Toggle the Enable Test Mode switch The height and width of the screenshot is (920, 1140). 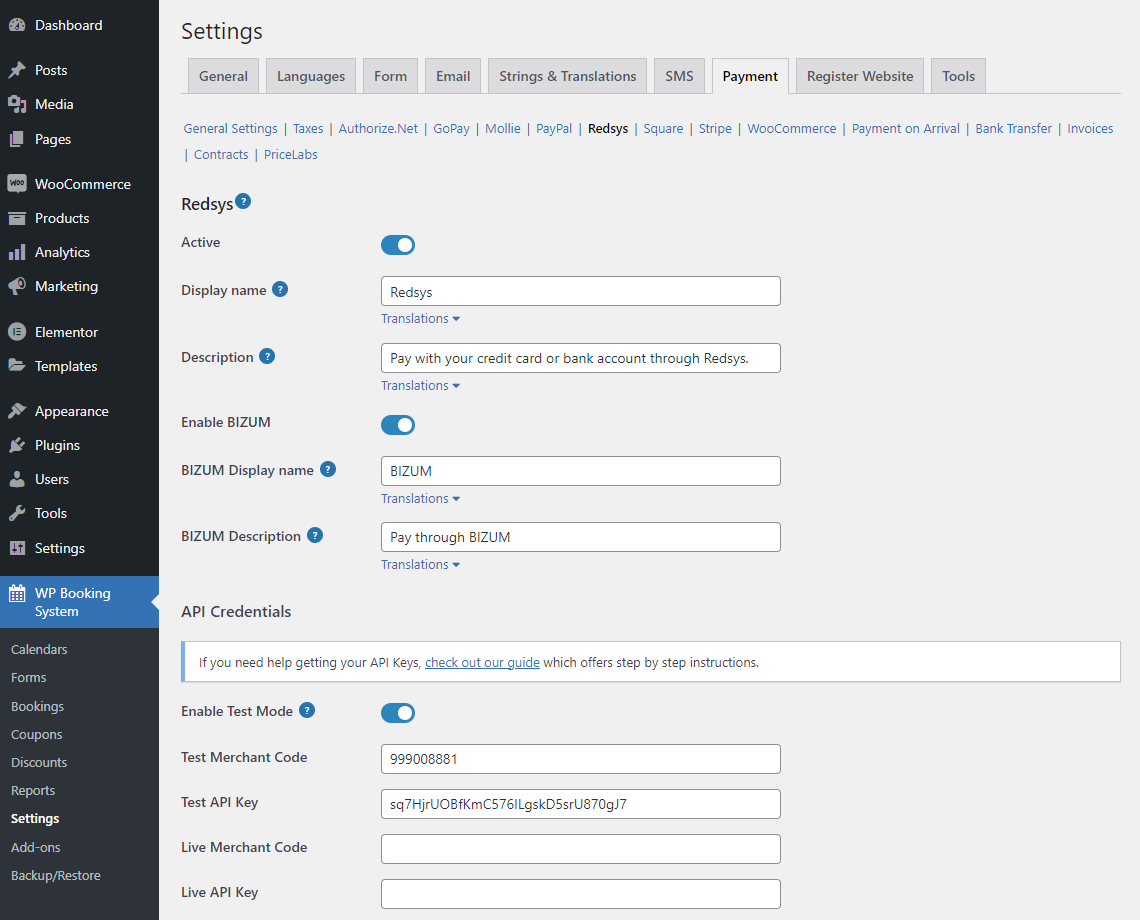click(x=398, y=713)
